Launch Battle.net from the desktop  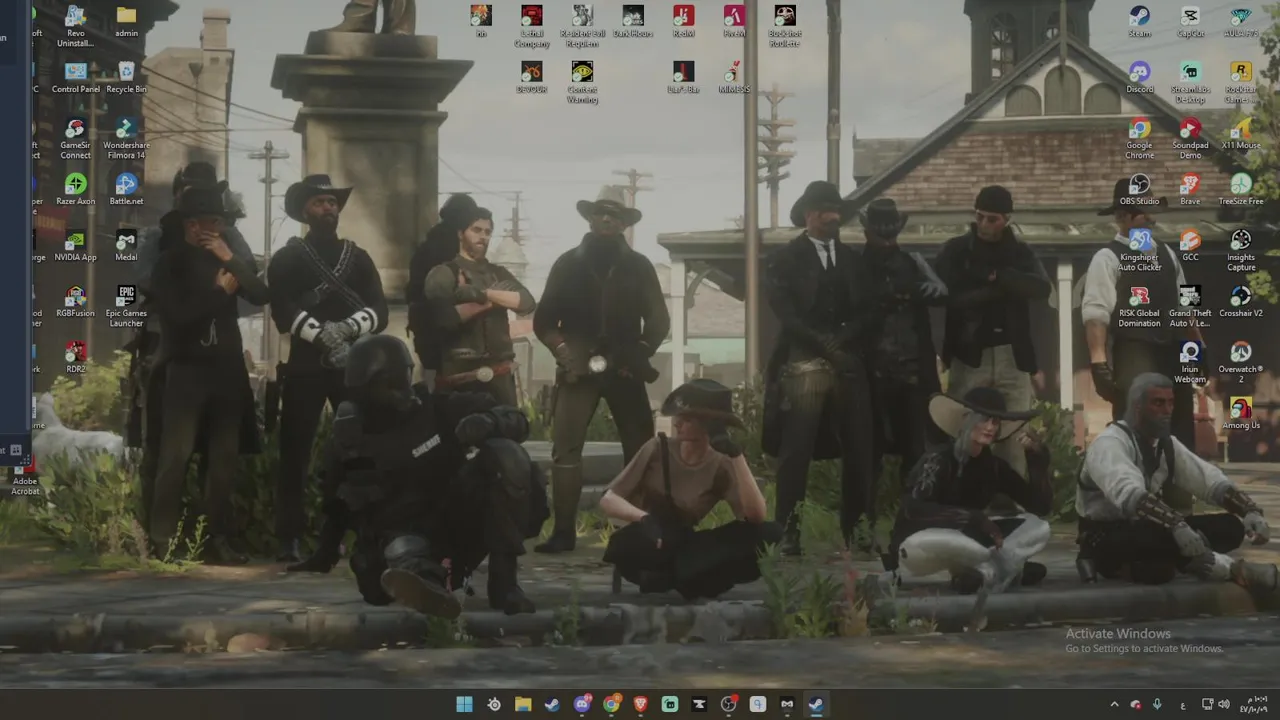tap(126, 190)
